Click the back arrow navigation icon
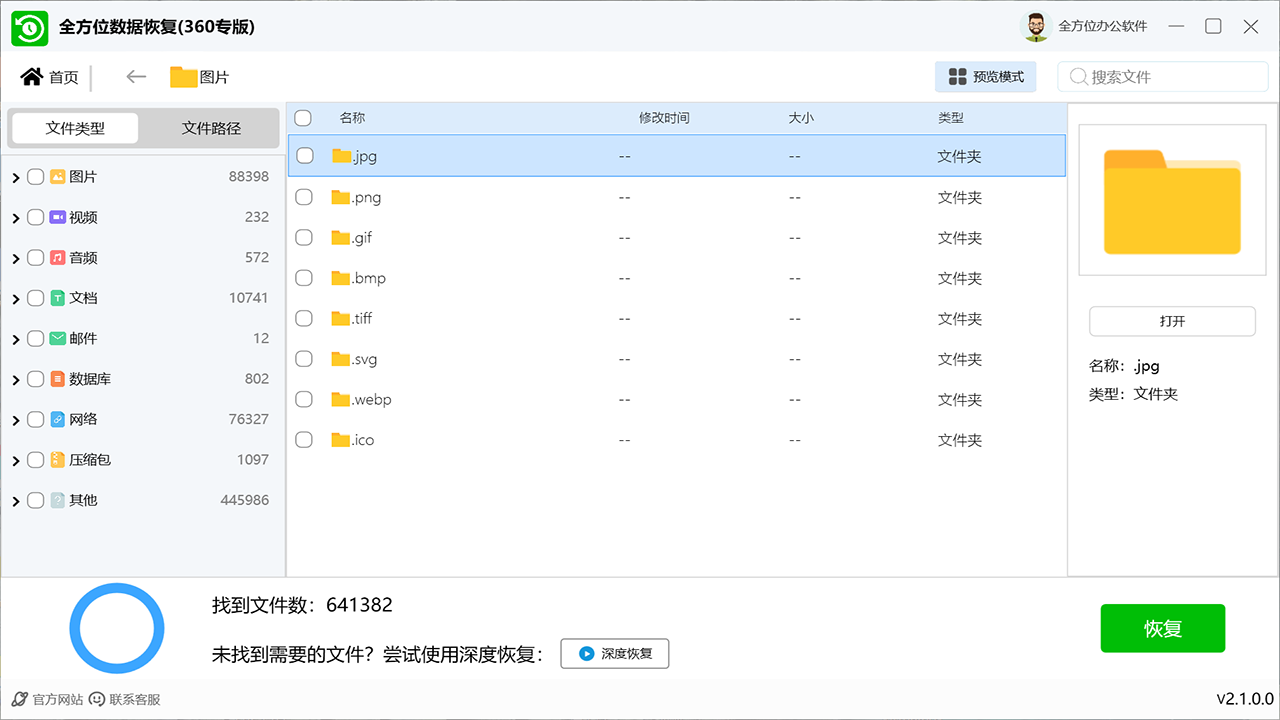 pos(135,76)
